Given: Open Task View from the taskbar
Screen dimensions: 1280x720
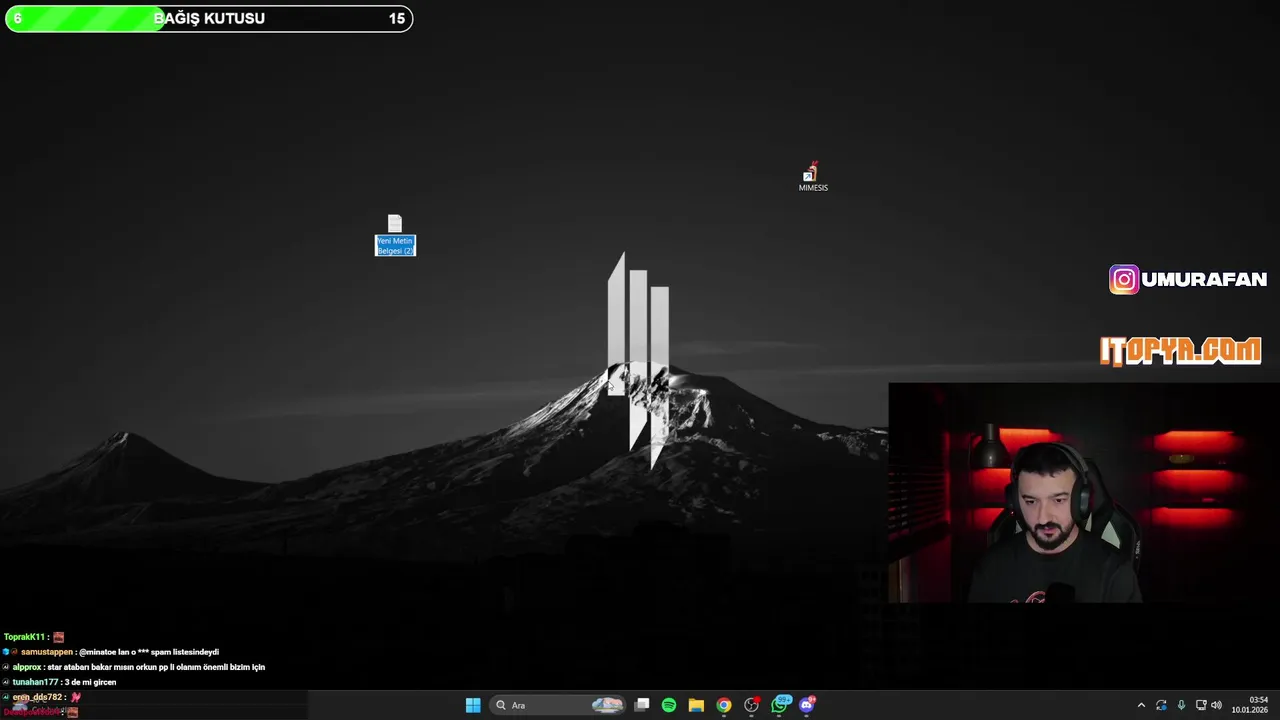Looking at the screenshot, I should 642,705.
